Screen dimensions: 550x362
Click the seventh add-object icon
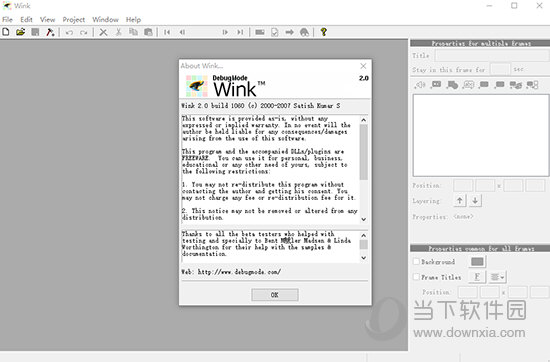click(x=516, y=85)
